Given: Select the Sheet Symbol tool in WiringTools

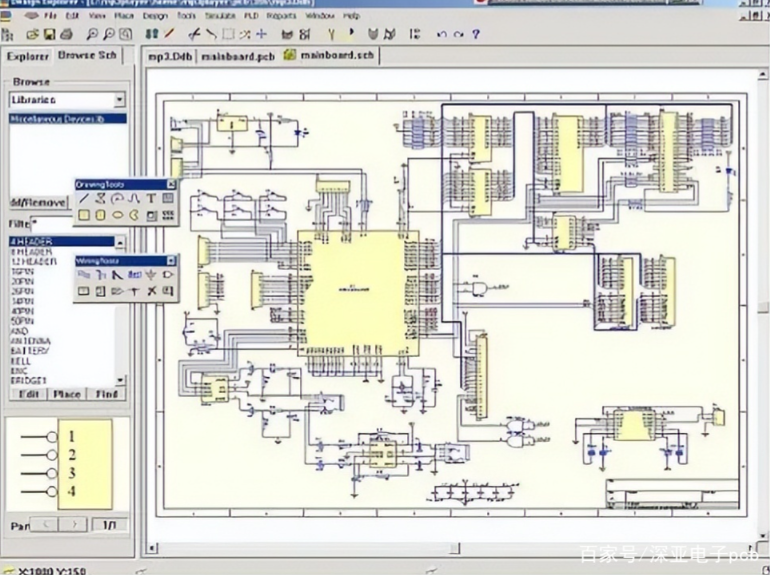Looking at the screenshot, I should click(84, 291).
